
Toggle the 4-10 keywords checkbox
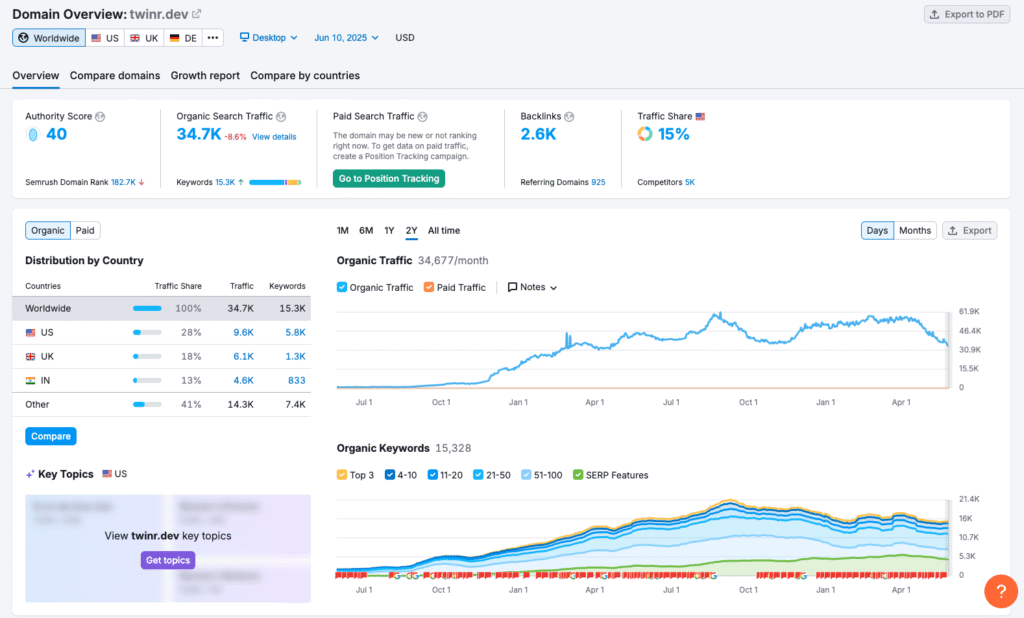390,474
